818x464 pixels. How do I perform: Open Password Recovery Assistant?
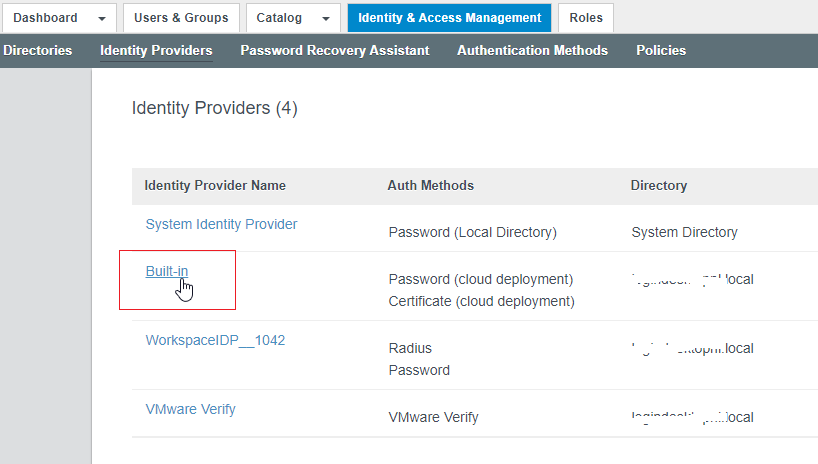[334, 50]
